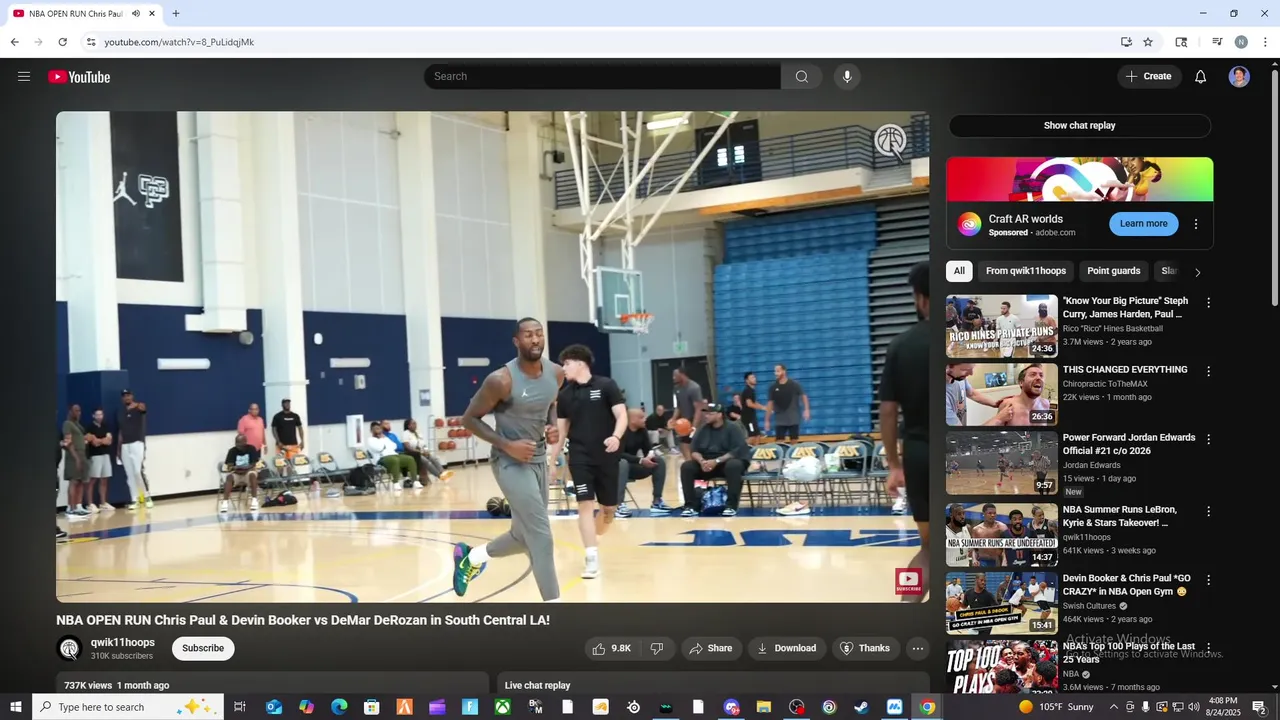
Task: Open options menu for Power Forward Jordan Edwards video
Action: 1208,440
